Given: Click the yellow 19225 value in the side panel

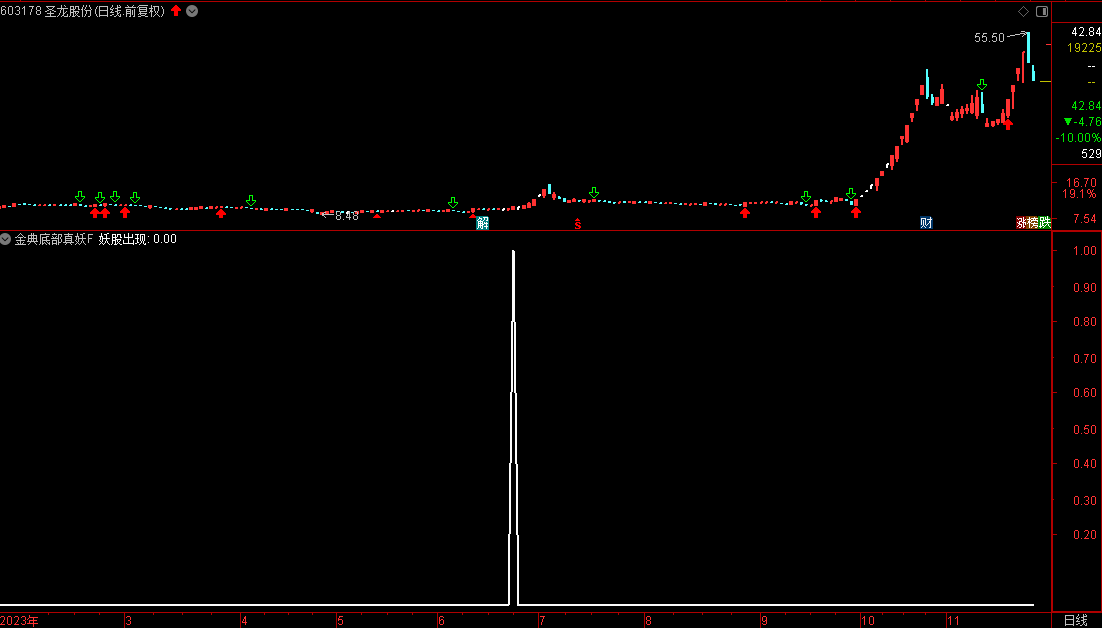Looking at the screenshot, I should click(x=1084, y=48).
